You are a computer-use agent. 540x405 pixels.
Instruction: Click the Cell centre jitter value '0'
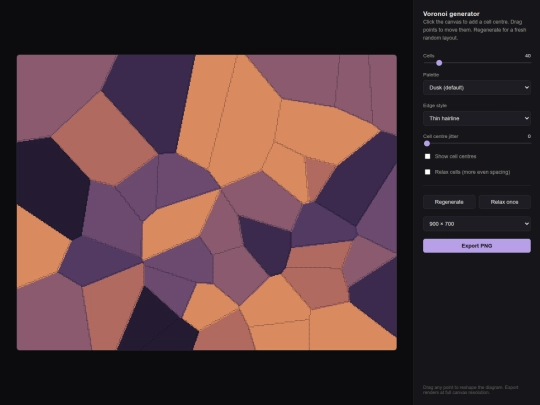(529, 136)
